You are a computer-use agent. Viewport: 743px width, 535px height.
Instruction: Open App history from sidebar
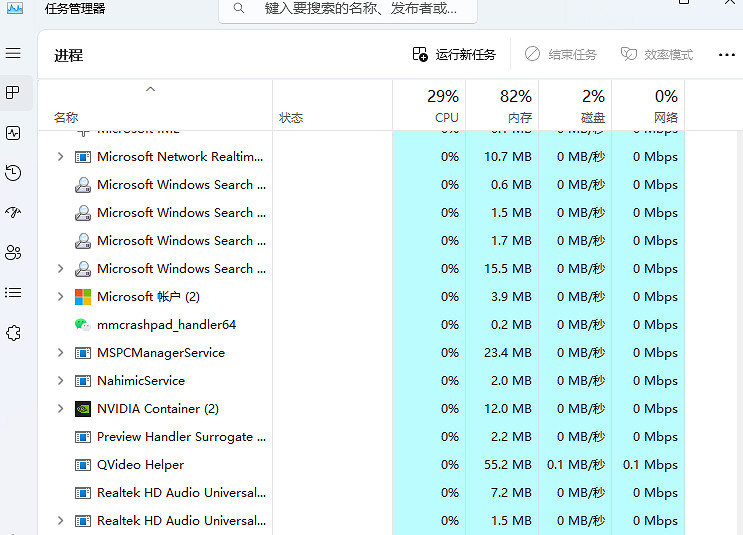point(13,173)
